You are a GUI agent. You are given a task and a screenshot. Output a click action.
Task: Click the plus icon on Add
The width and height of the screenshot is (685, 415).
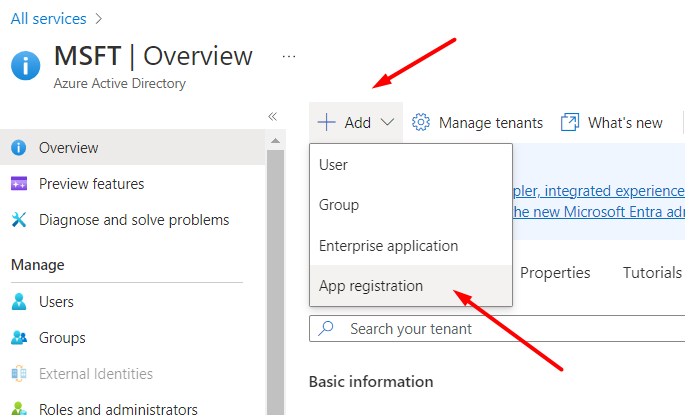click(x=326, y=122)
